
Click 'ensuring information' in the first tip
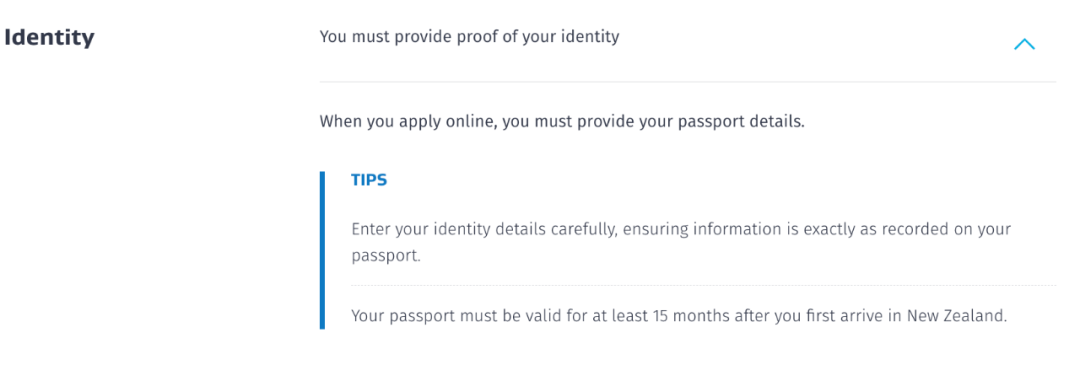tap(700, 229)
